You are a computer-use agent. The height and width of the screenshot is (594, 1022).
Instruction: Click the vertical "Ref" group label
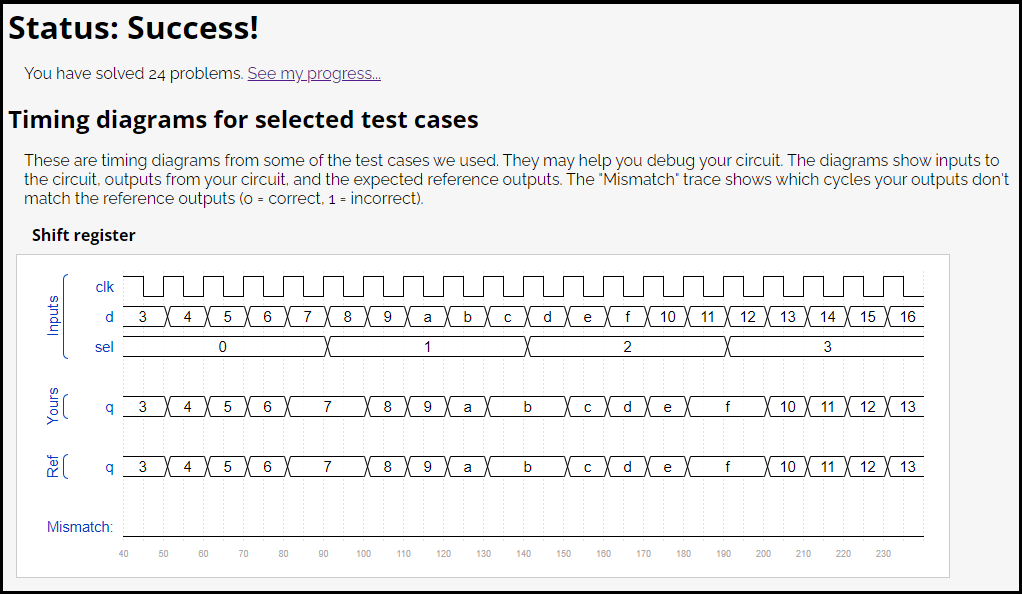(54, 466)
